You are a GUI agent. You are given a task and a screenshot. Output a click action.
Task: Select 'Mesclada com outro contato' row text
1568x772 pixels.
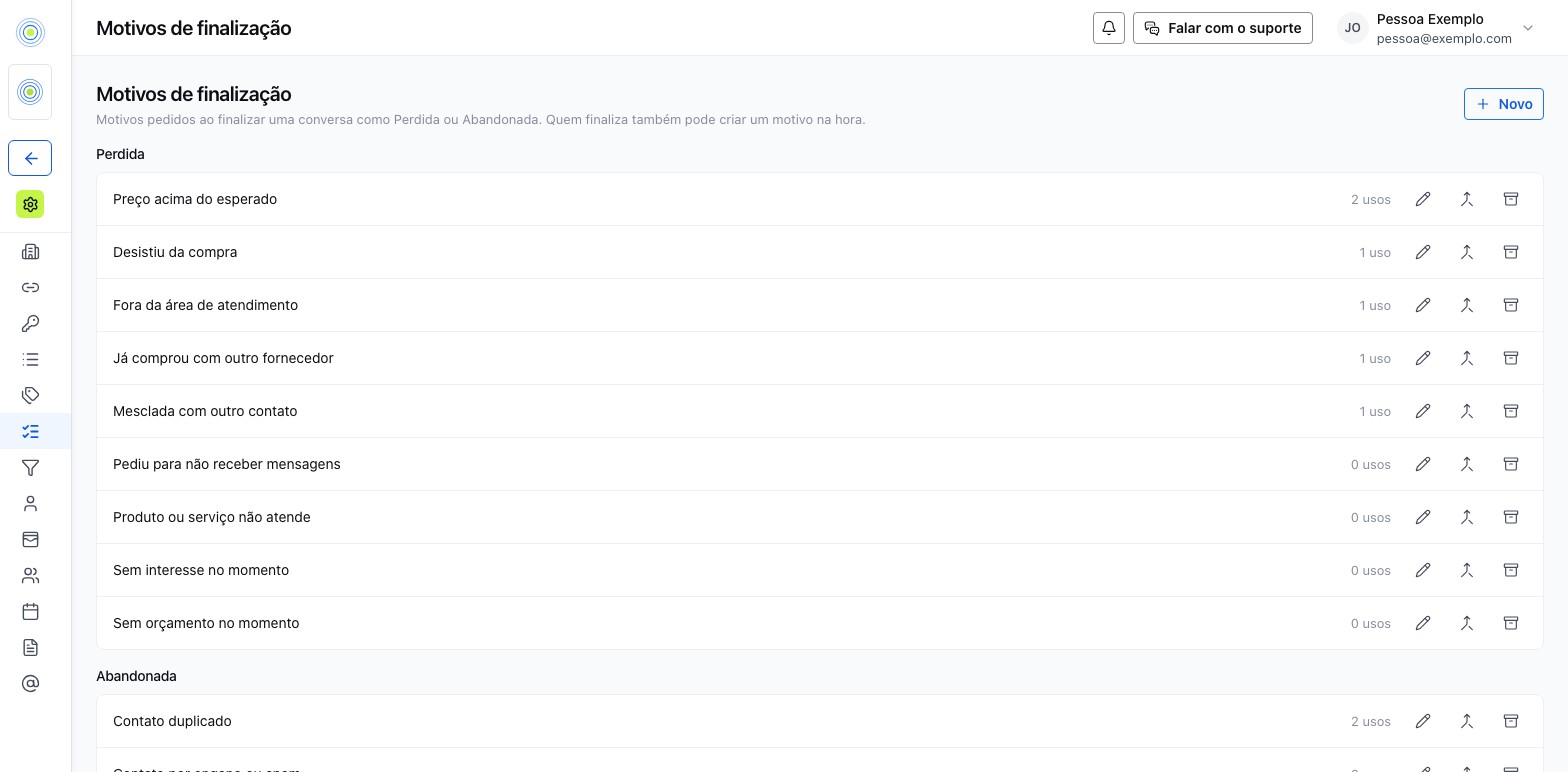205,411
